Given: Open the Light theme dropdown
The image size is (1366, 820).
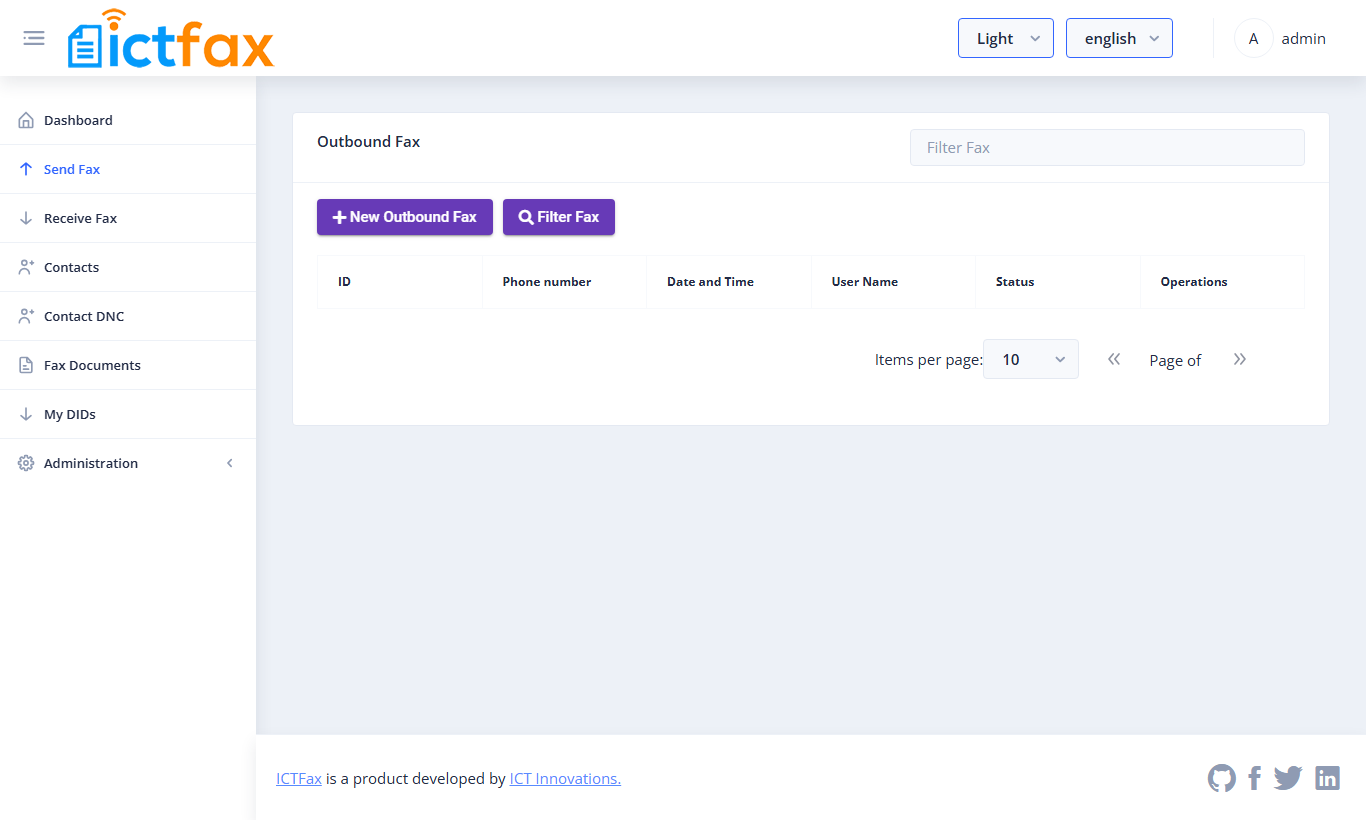Looking at the screenshot, I should point(1005,38).
